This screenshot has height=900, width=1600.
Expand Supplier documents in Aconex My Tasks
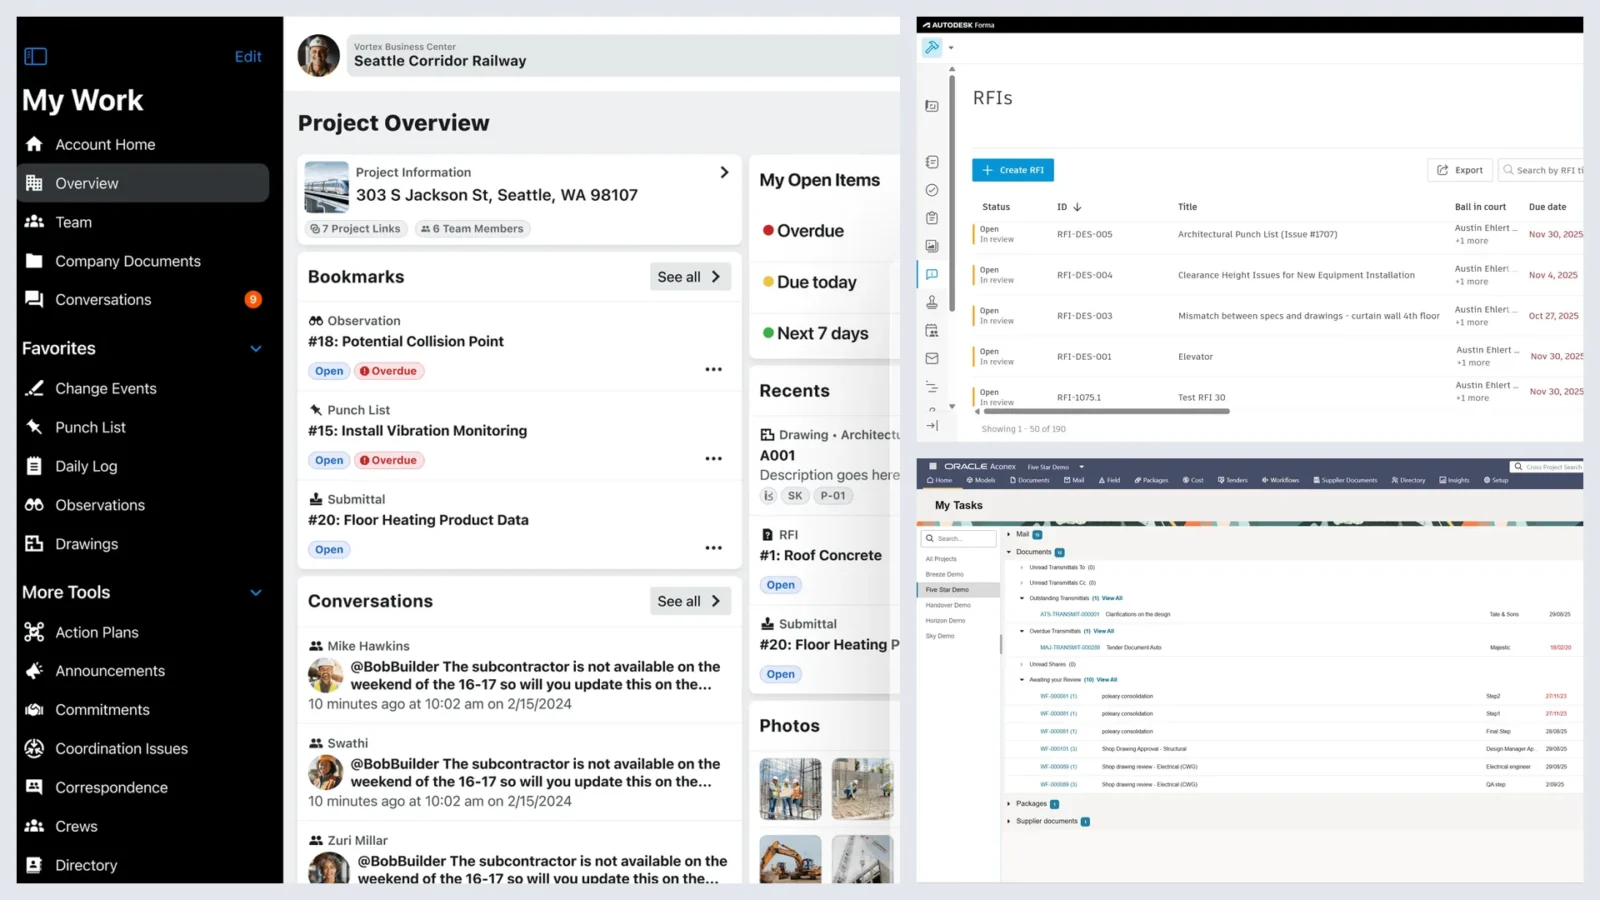[x=1009, y=822]
